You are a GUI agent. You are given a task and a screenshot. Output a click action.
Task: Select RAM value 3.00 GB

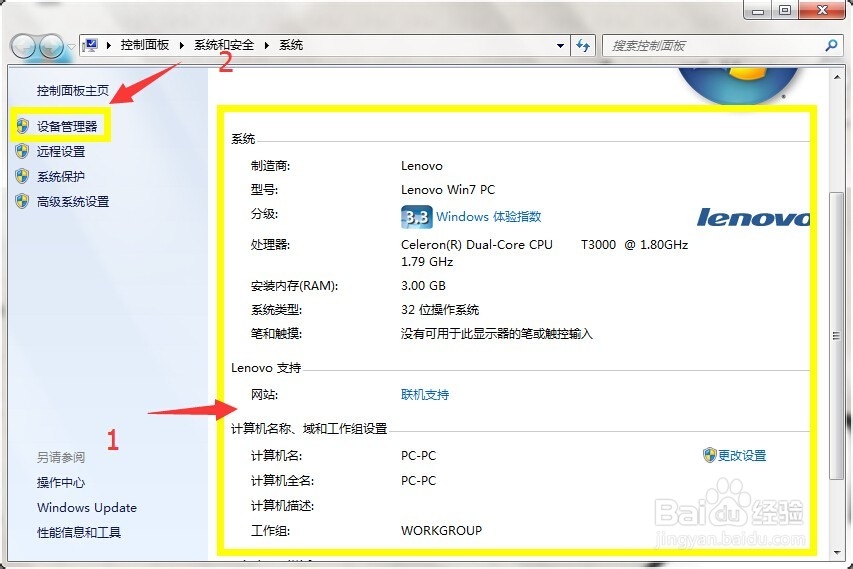[x=423, y=286]
